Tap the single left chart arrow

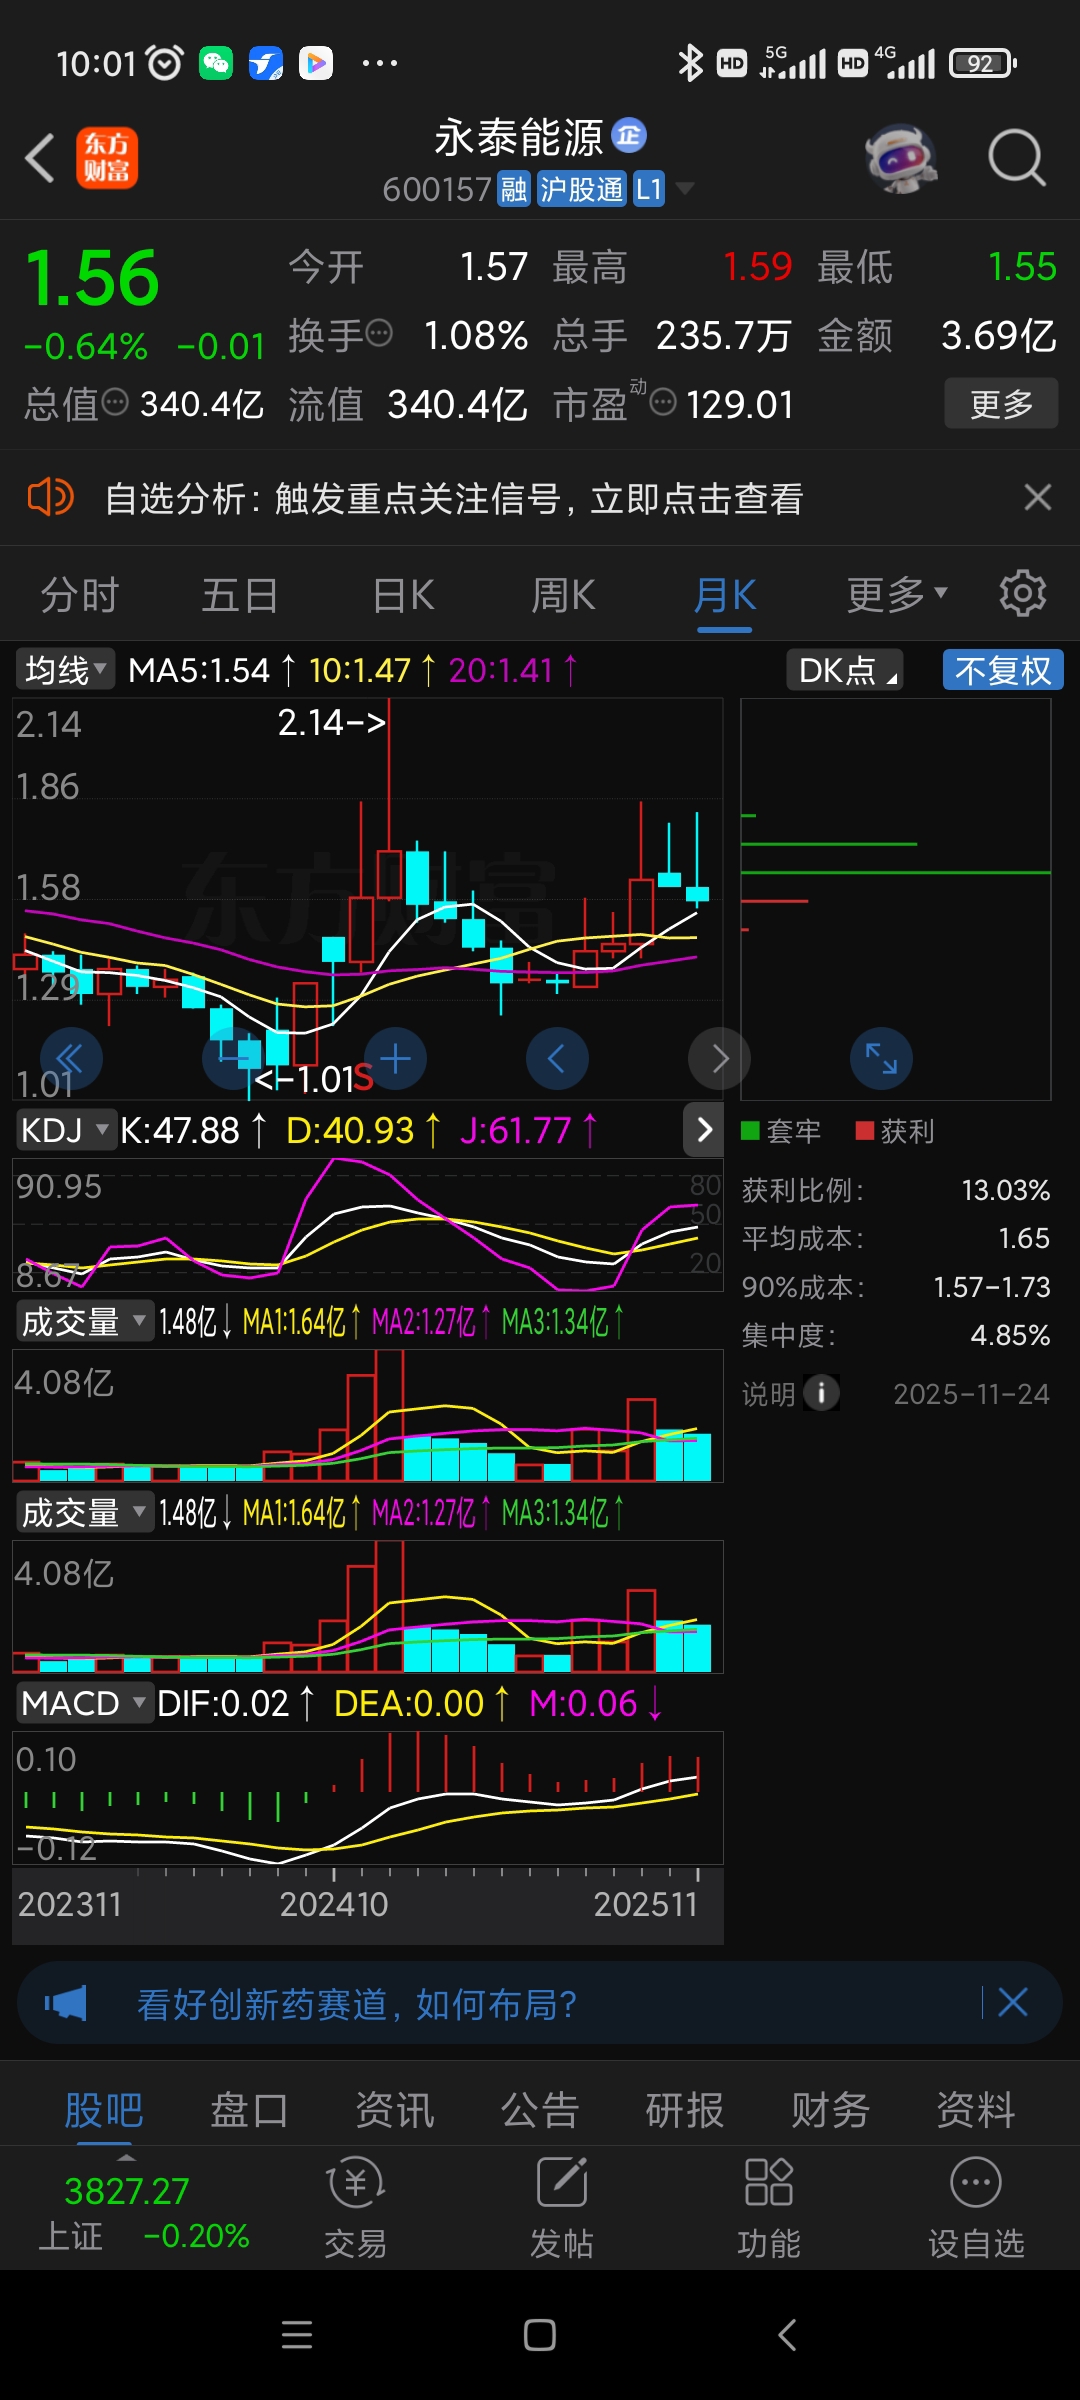(x=557, y=1058)
